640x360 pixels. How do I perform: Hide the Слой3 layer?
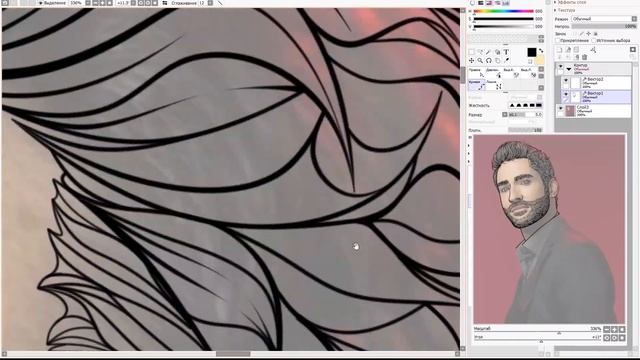560,108
